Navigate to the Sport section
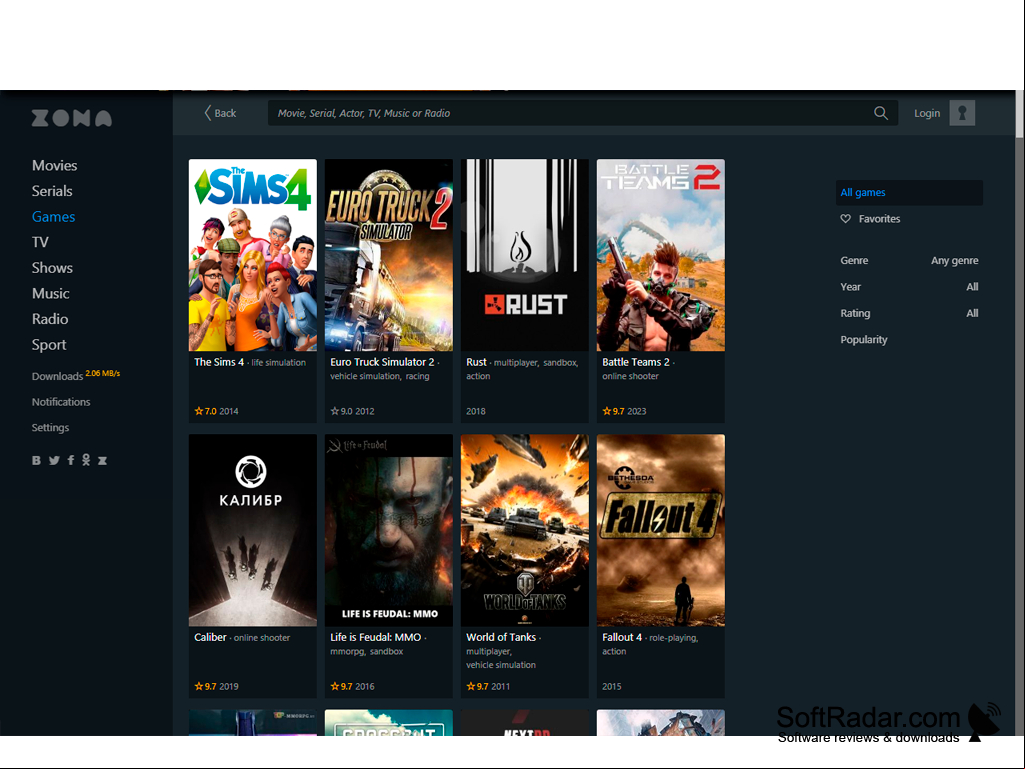1025x769 pixels. tap(49, 345)
